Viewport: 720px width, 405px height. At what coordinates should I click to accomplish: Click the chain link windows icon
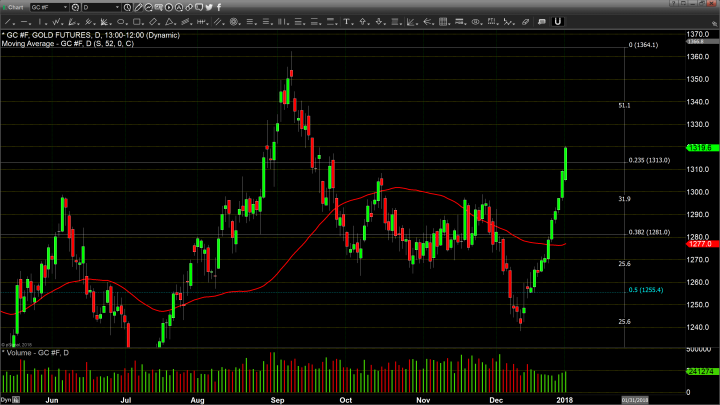coord(189,7)
